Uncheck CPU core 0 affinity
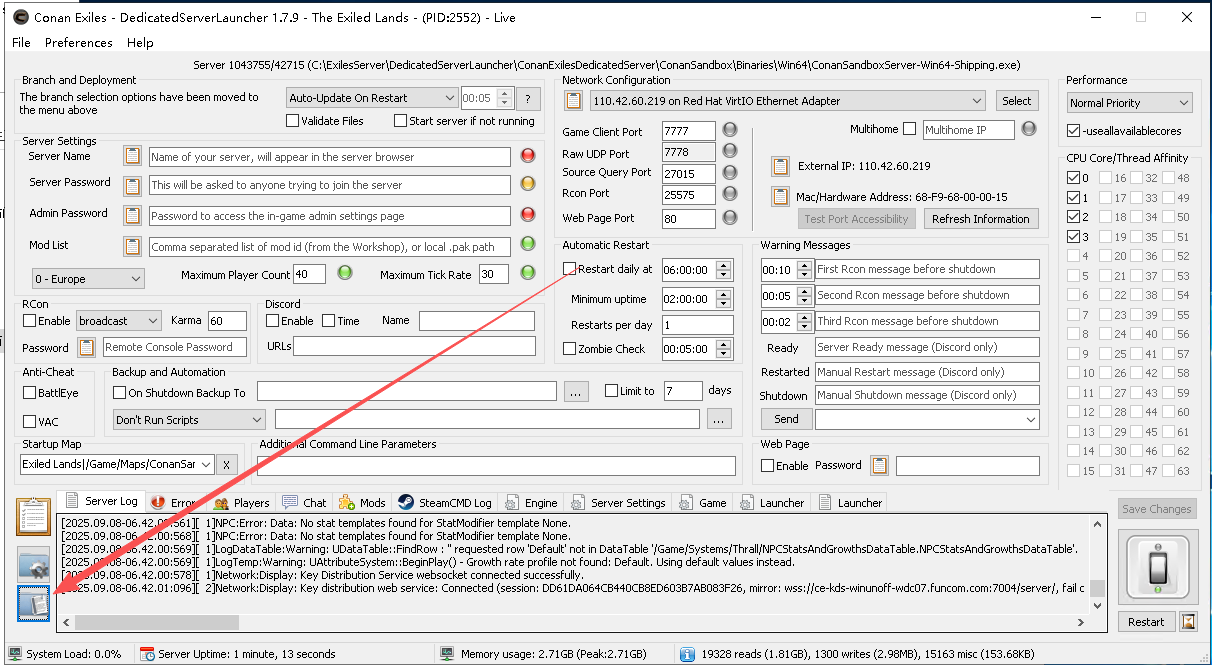 [1073, 179]
